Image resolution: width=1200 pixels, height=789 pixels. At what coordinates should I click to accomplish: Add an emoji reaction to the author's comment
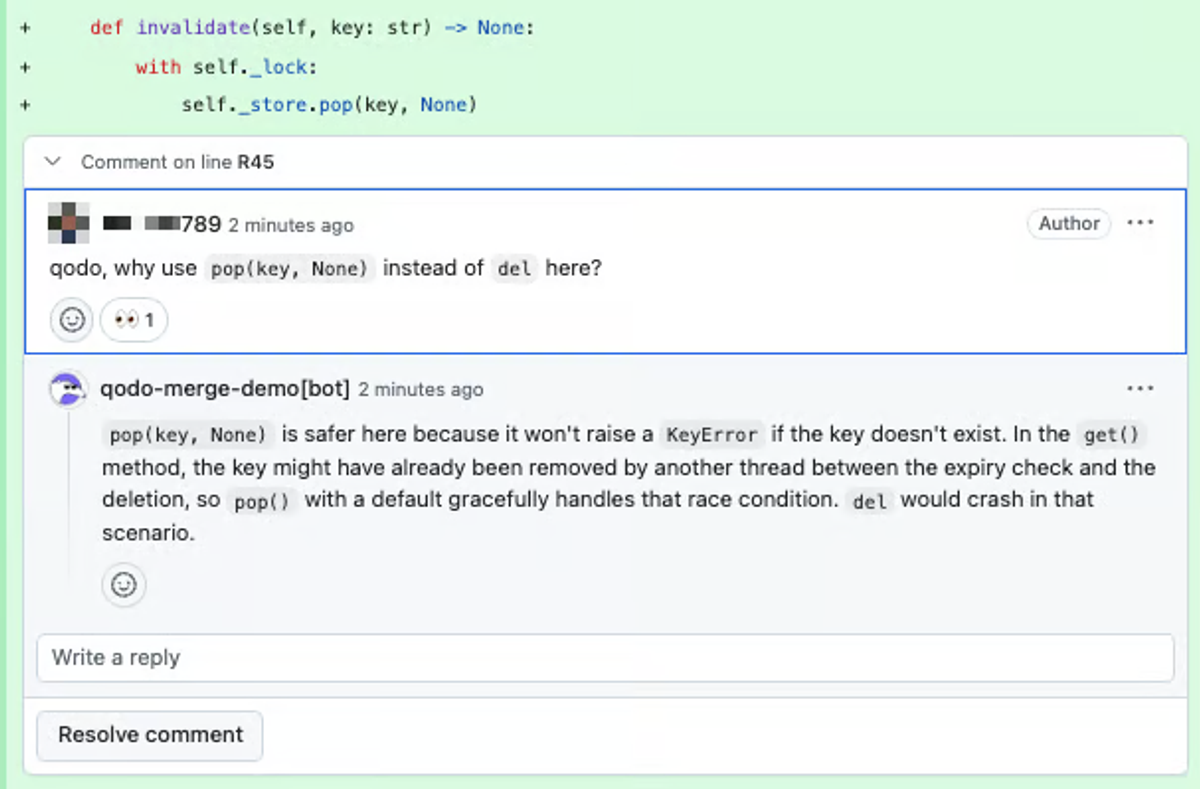click(x=72, y=320)
